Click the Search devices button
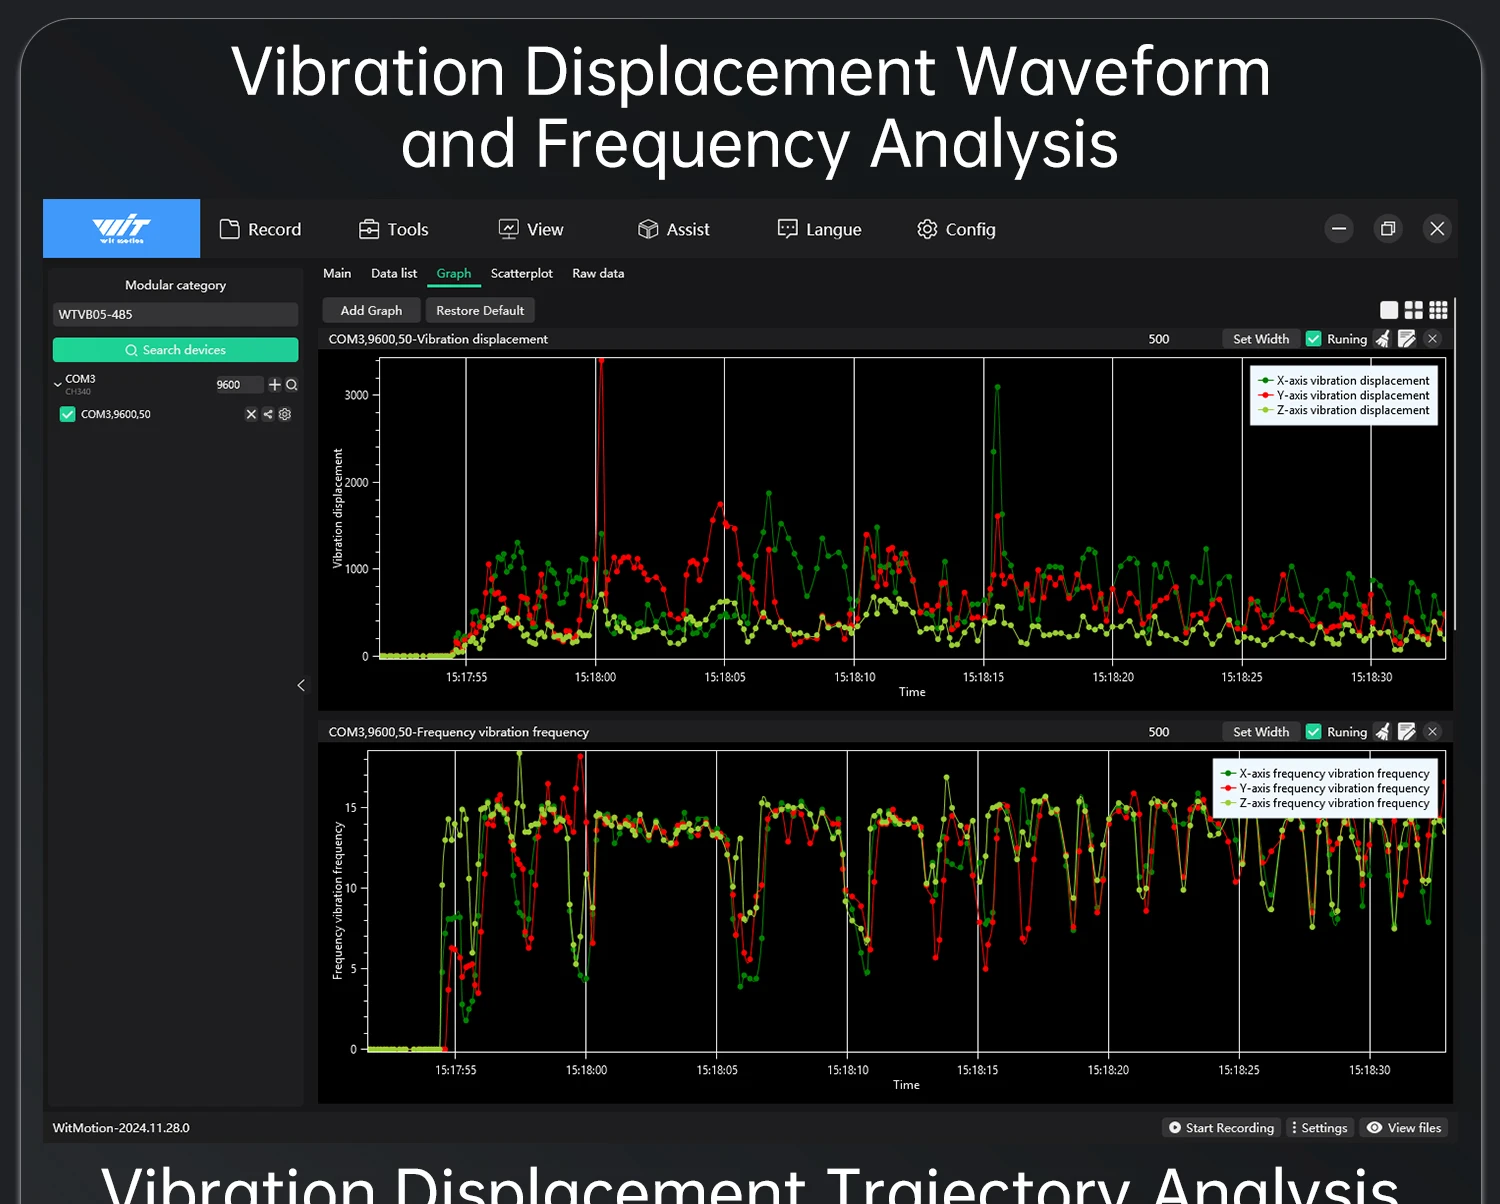Image resolution: width=1500 pixels, height=1204 pixels. click(175, 350)
